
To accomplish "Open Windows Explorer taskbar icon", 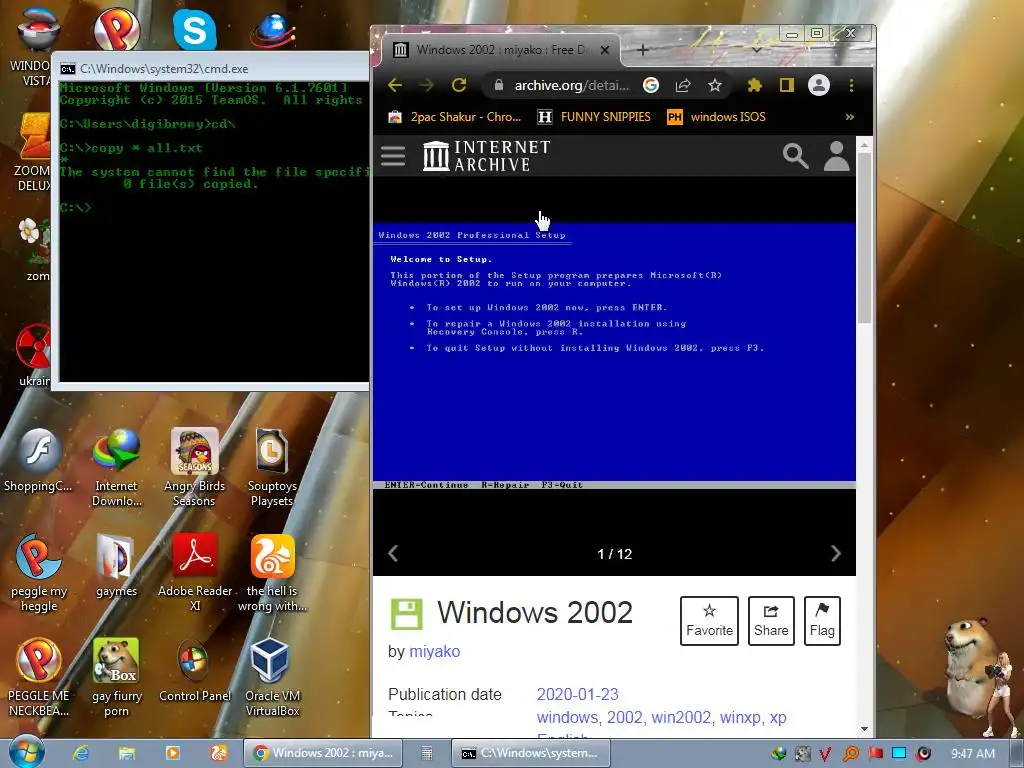I will point(127,753).
